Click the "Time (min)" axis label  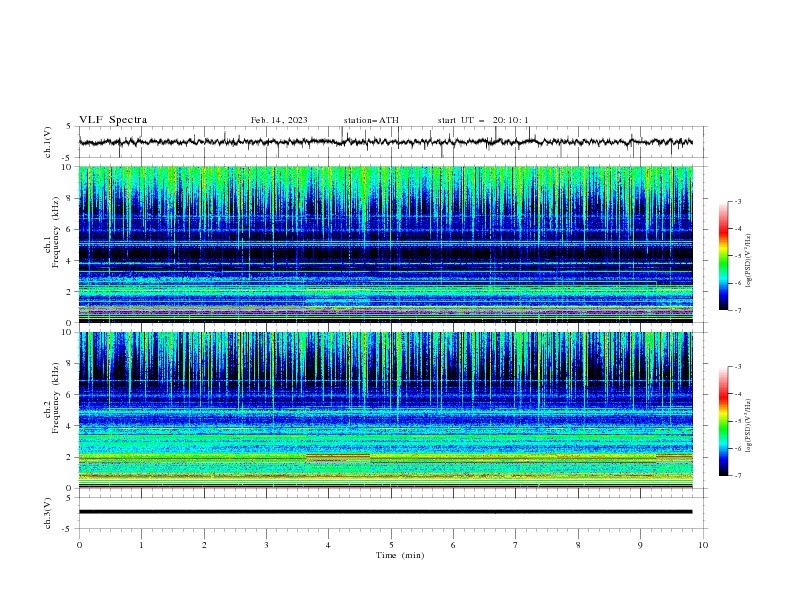point(400,555)
